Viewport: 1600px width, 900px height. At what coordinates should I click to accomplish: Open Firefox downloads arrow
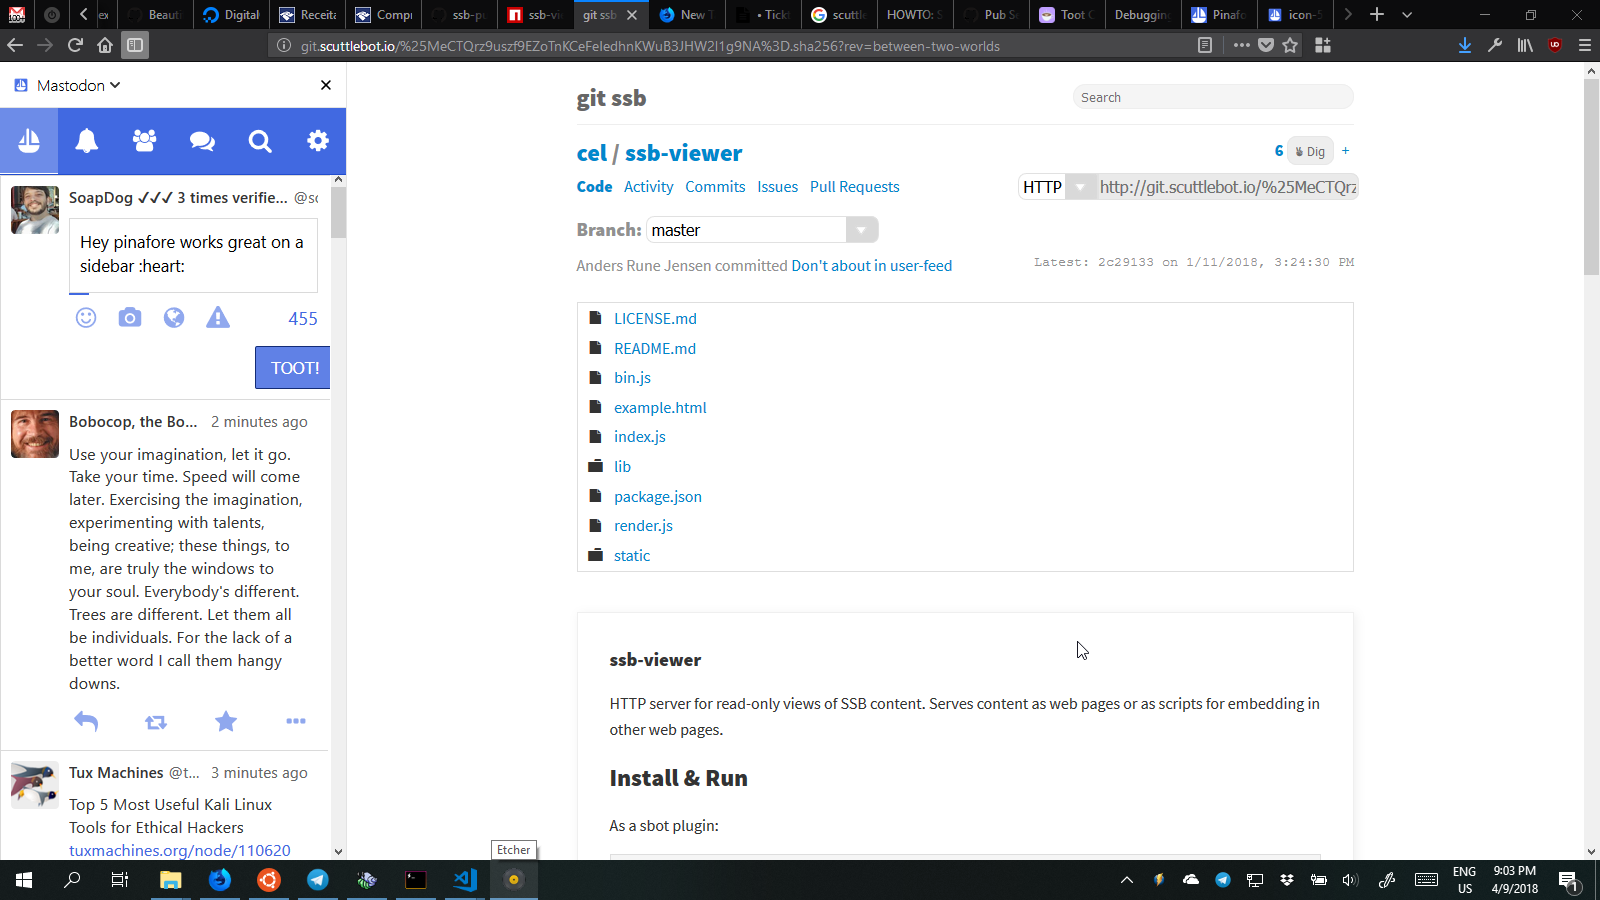pyautogui.click(x=1465, y=45)
